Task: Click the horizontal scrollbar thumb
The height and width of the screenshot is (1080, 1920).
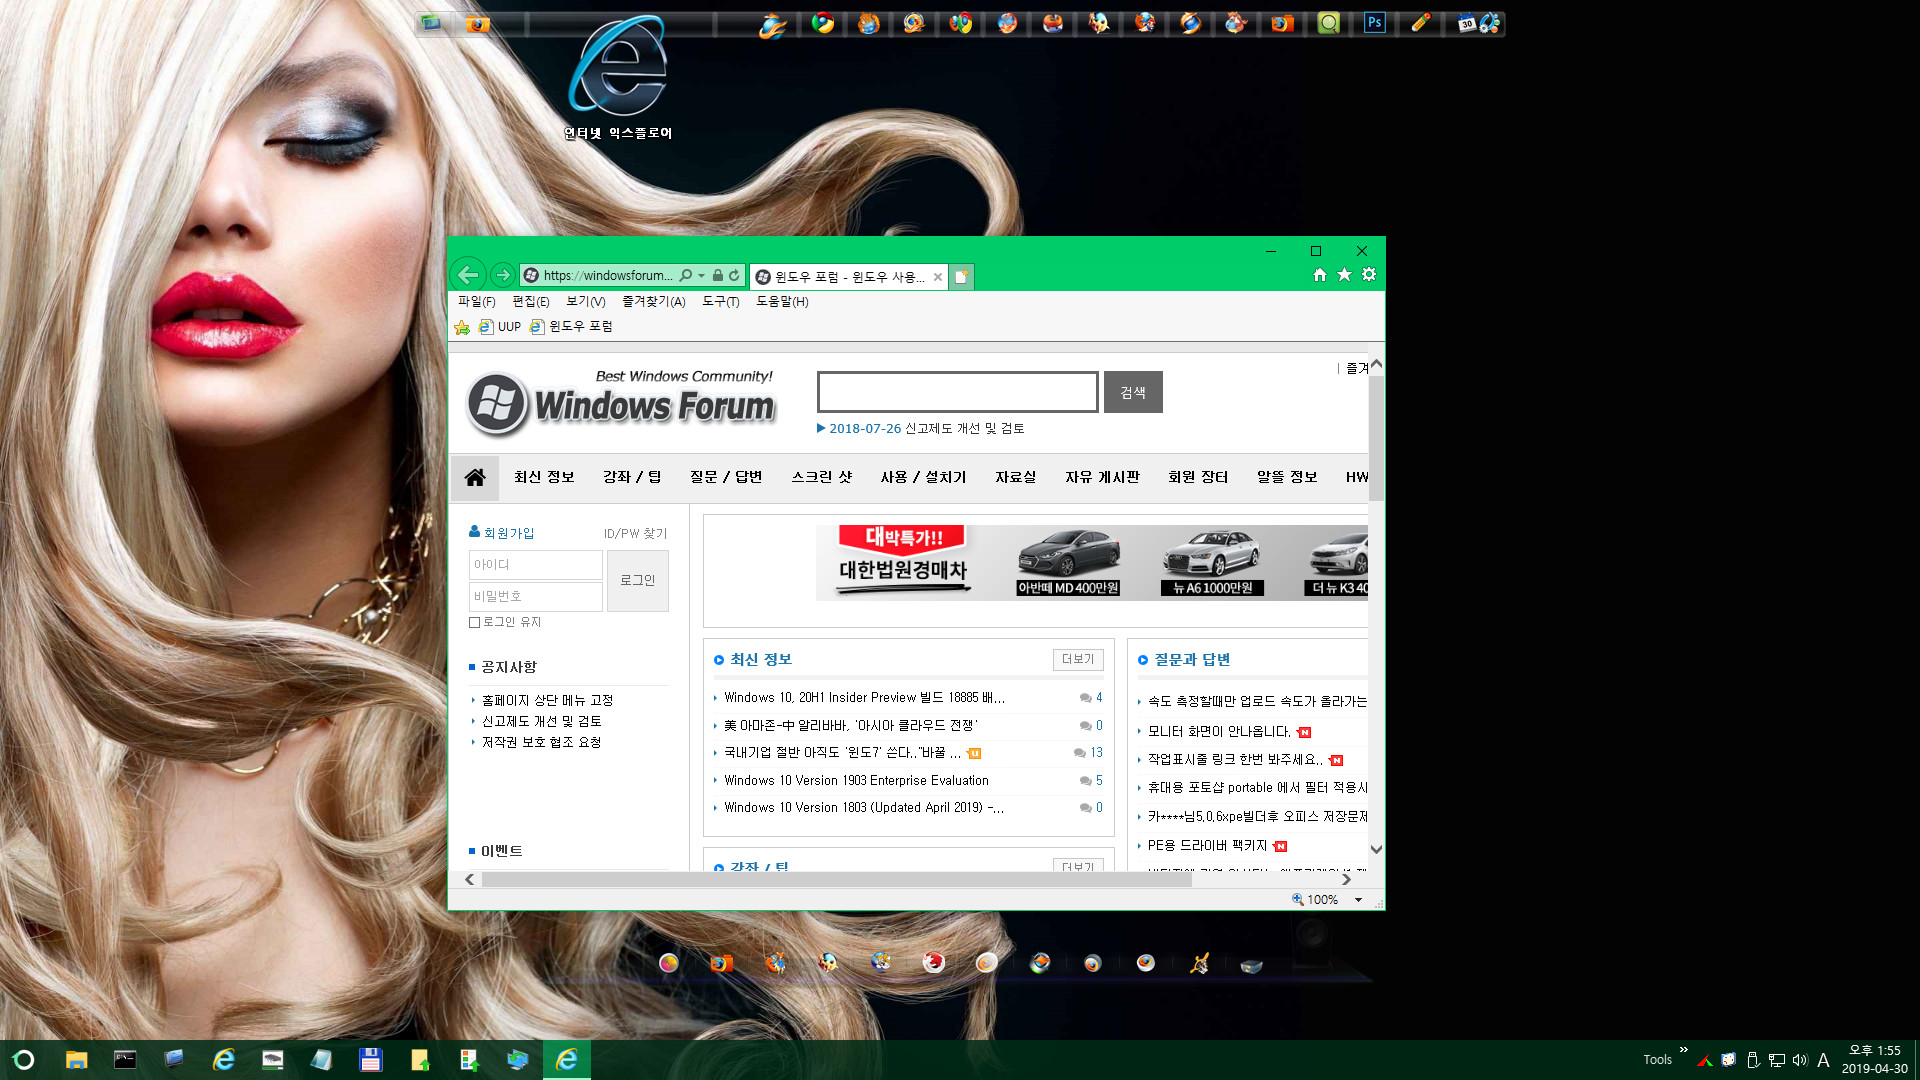Action: [836, 880]
